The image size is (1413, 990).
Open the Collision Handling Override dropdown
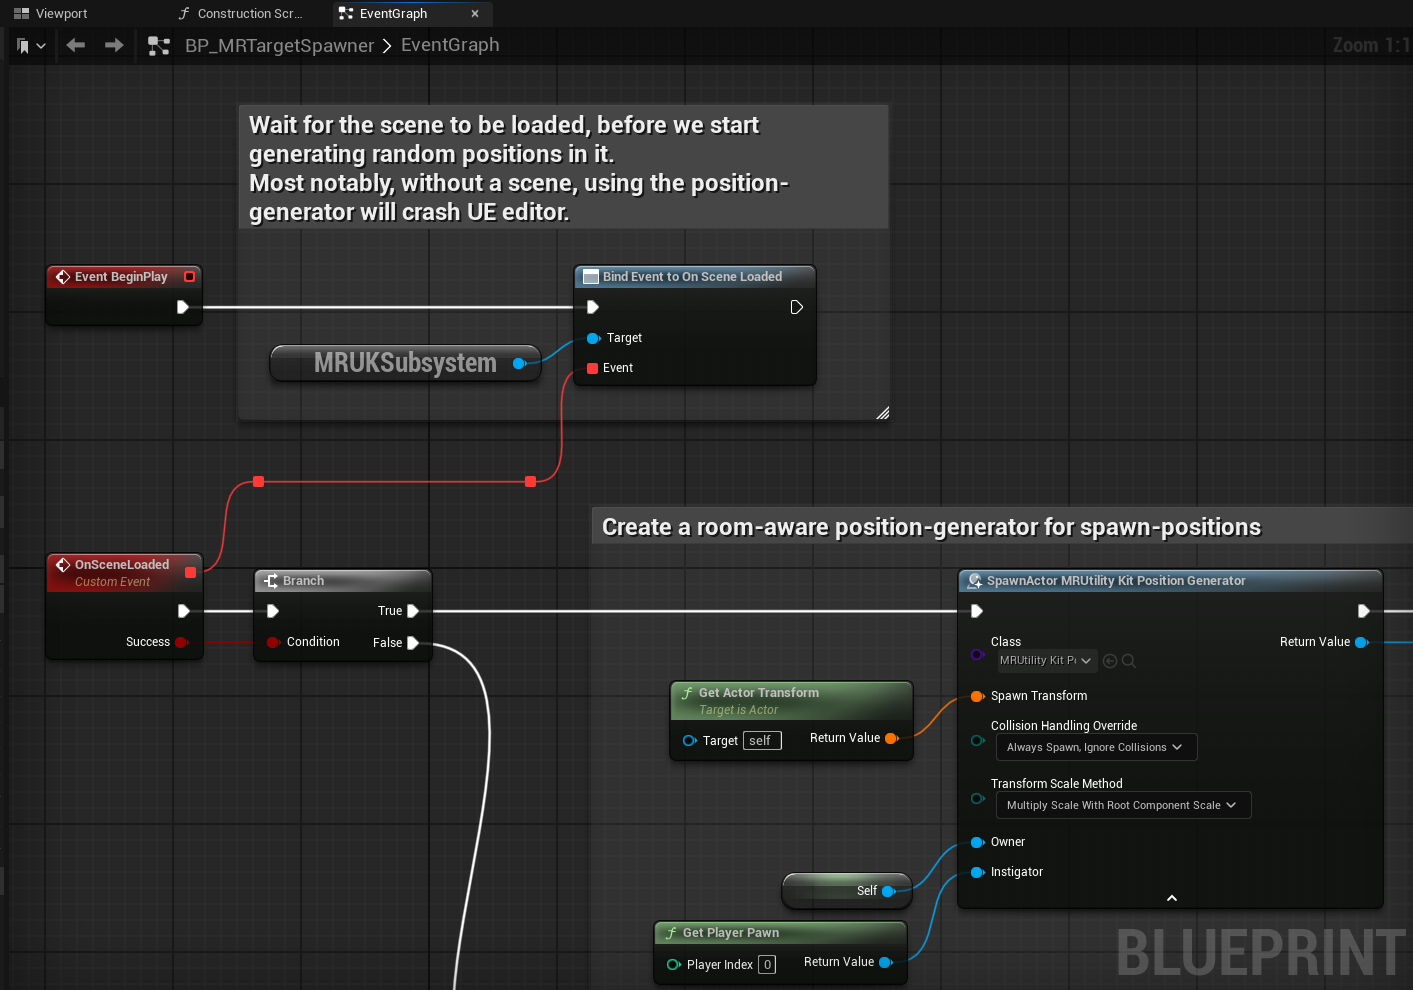(1095, 747)
